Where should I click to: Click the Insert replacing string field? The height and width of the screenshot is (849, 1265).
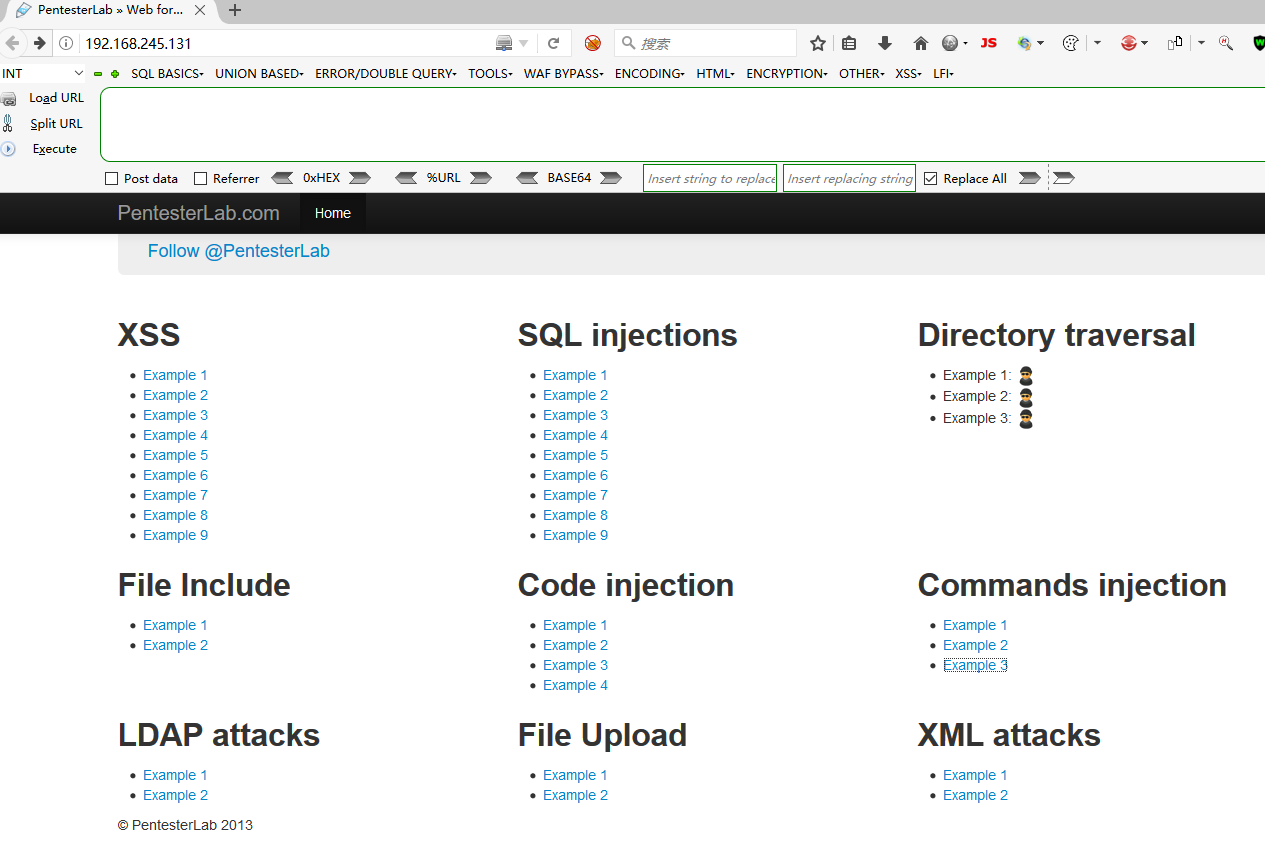pos(849,178)
